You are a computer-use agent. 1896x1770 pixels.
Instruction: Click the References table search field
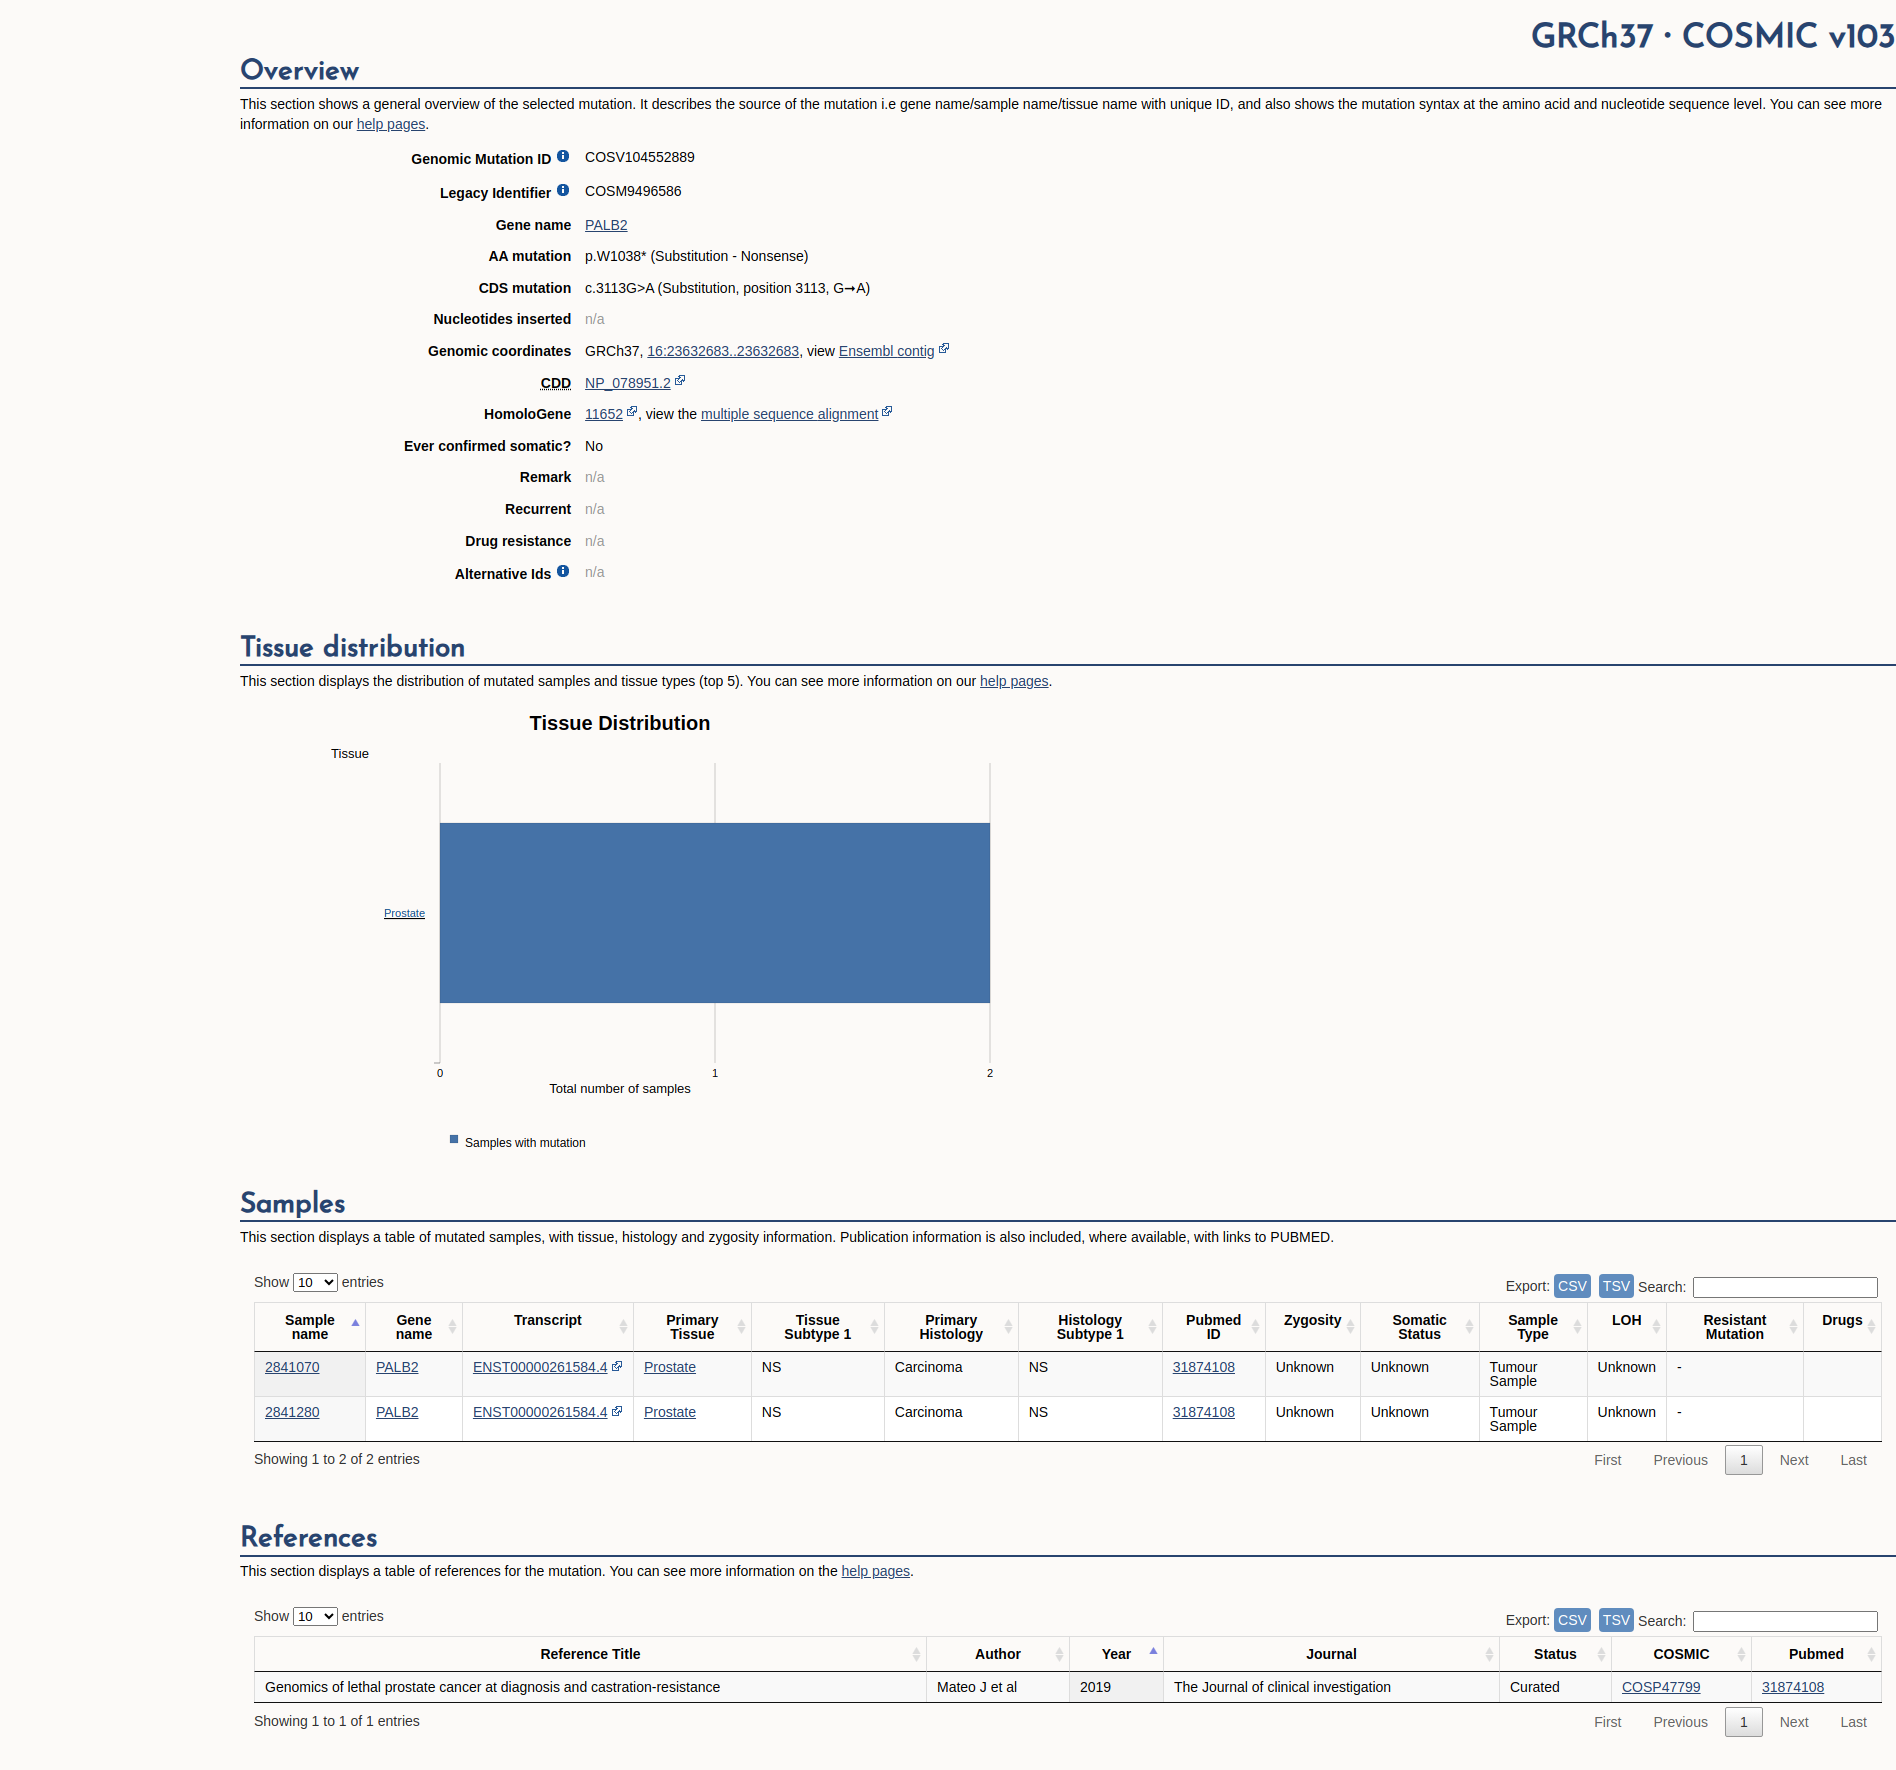click(1785, 1621)
